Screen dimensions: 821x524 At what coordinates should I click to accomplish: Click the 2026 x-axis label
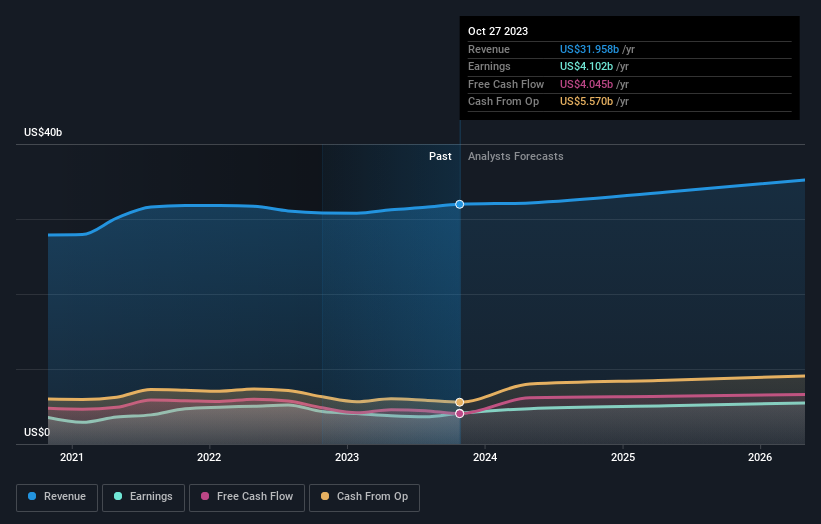pyautogui.click(x=760, y=457)
